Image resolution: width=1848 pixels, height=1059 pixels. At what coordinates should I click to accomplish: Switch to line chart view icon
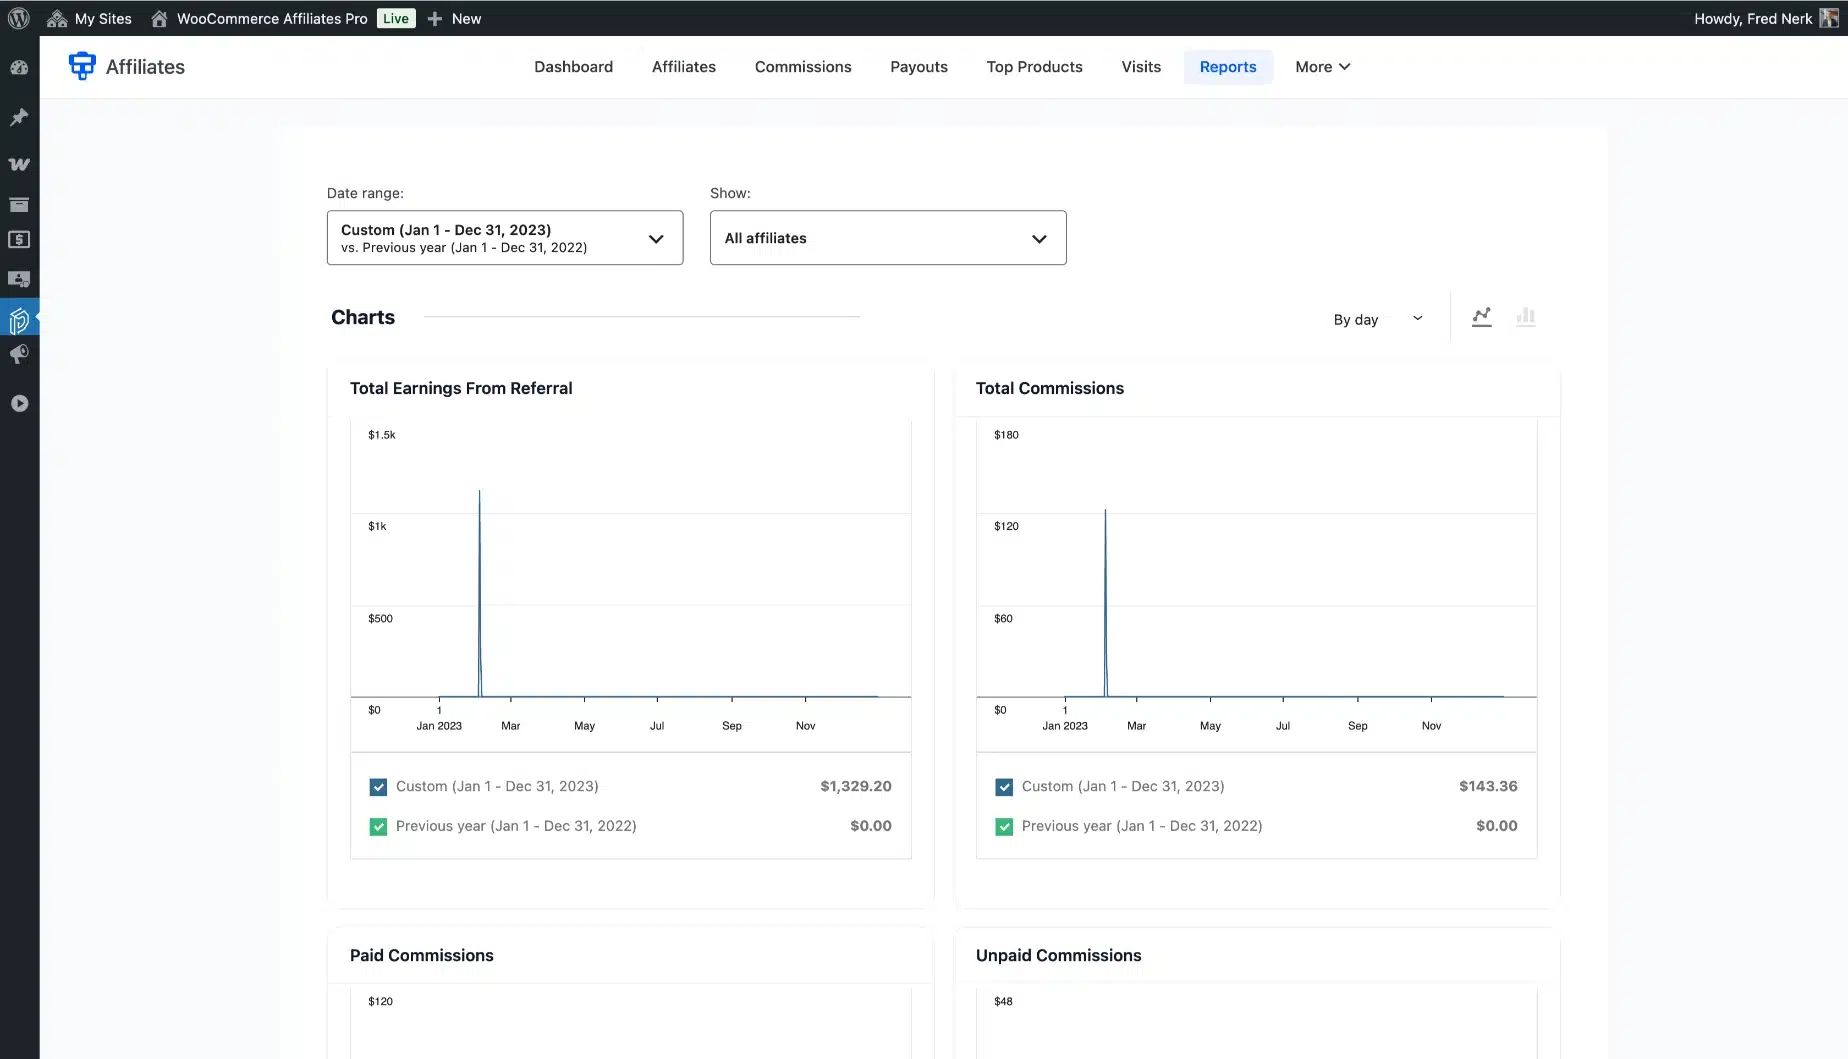pyautogui.click(x=1481, y=317)
